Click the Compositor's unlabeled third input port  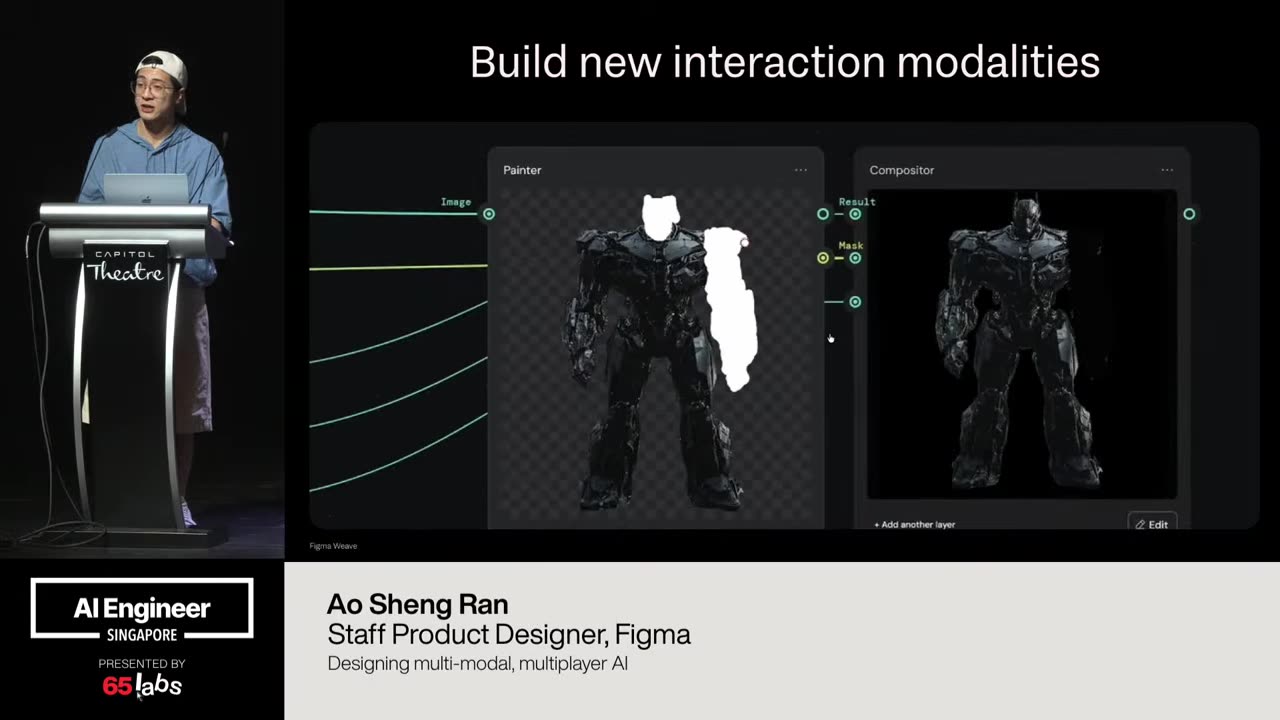pyautogui.click(x=855, y=302)
